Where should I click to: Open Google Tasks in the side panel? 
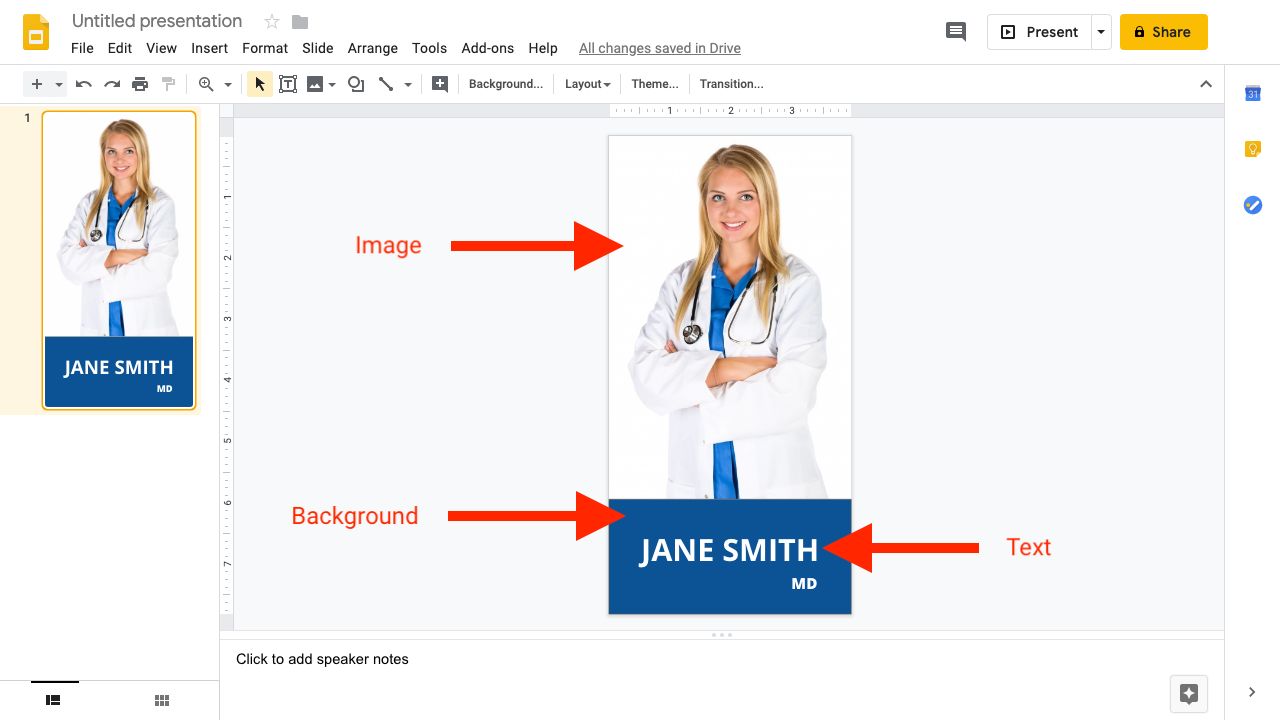(1252, 205)
